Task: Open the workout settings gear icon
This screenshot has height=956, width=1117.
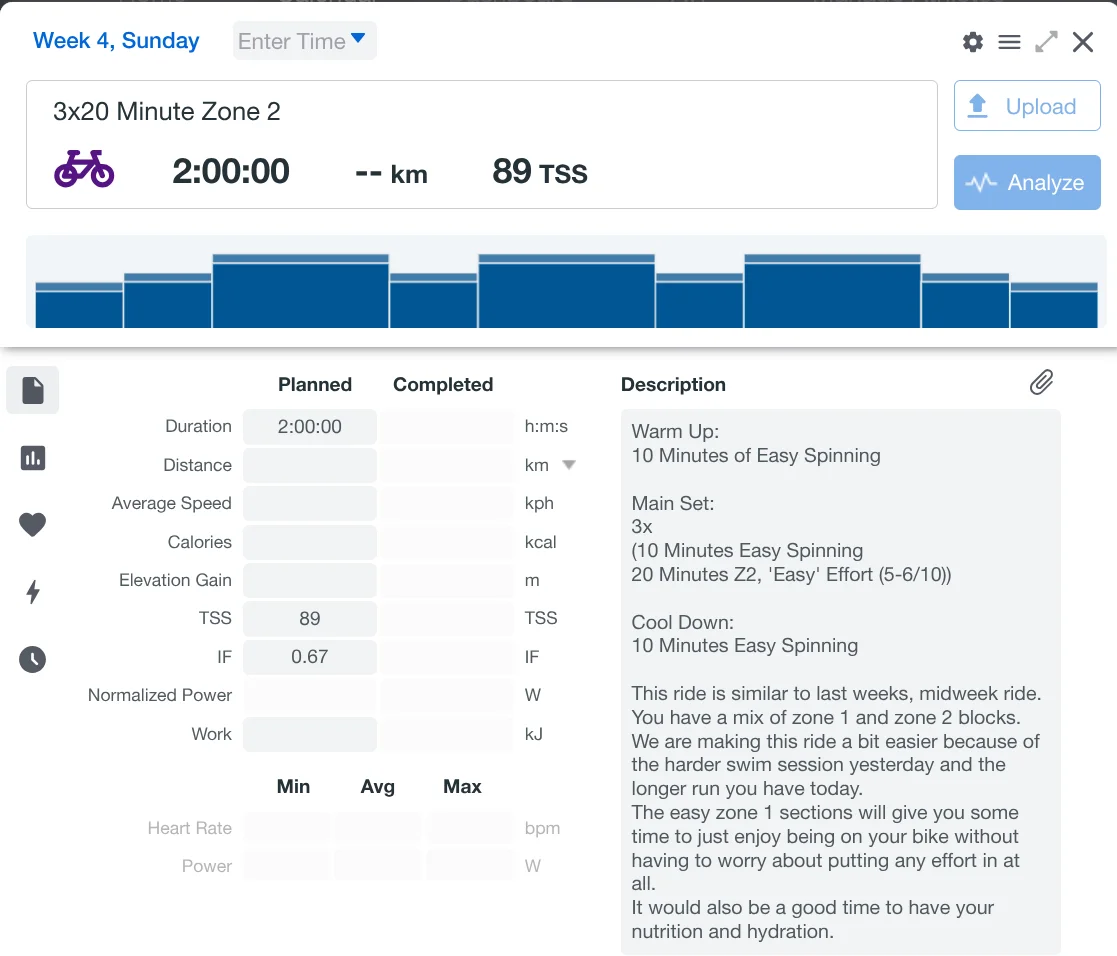Action: point(972,42)
